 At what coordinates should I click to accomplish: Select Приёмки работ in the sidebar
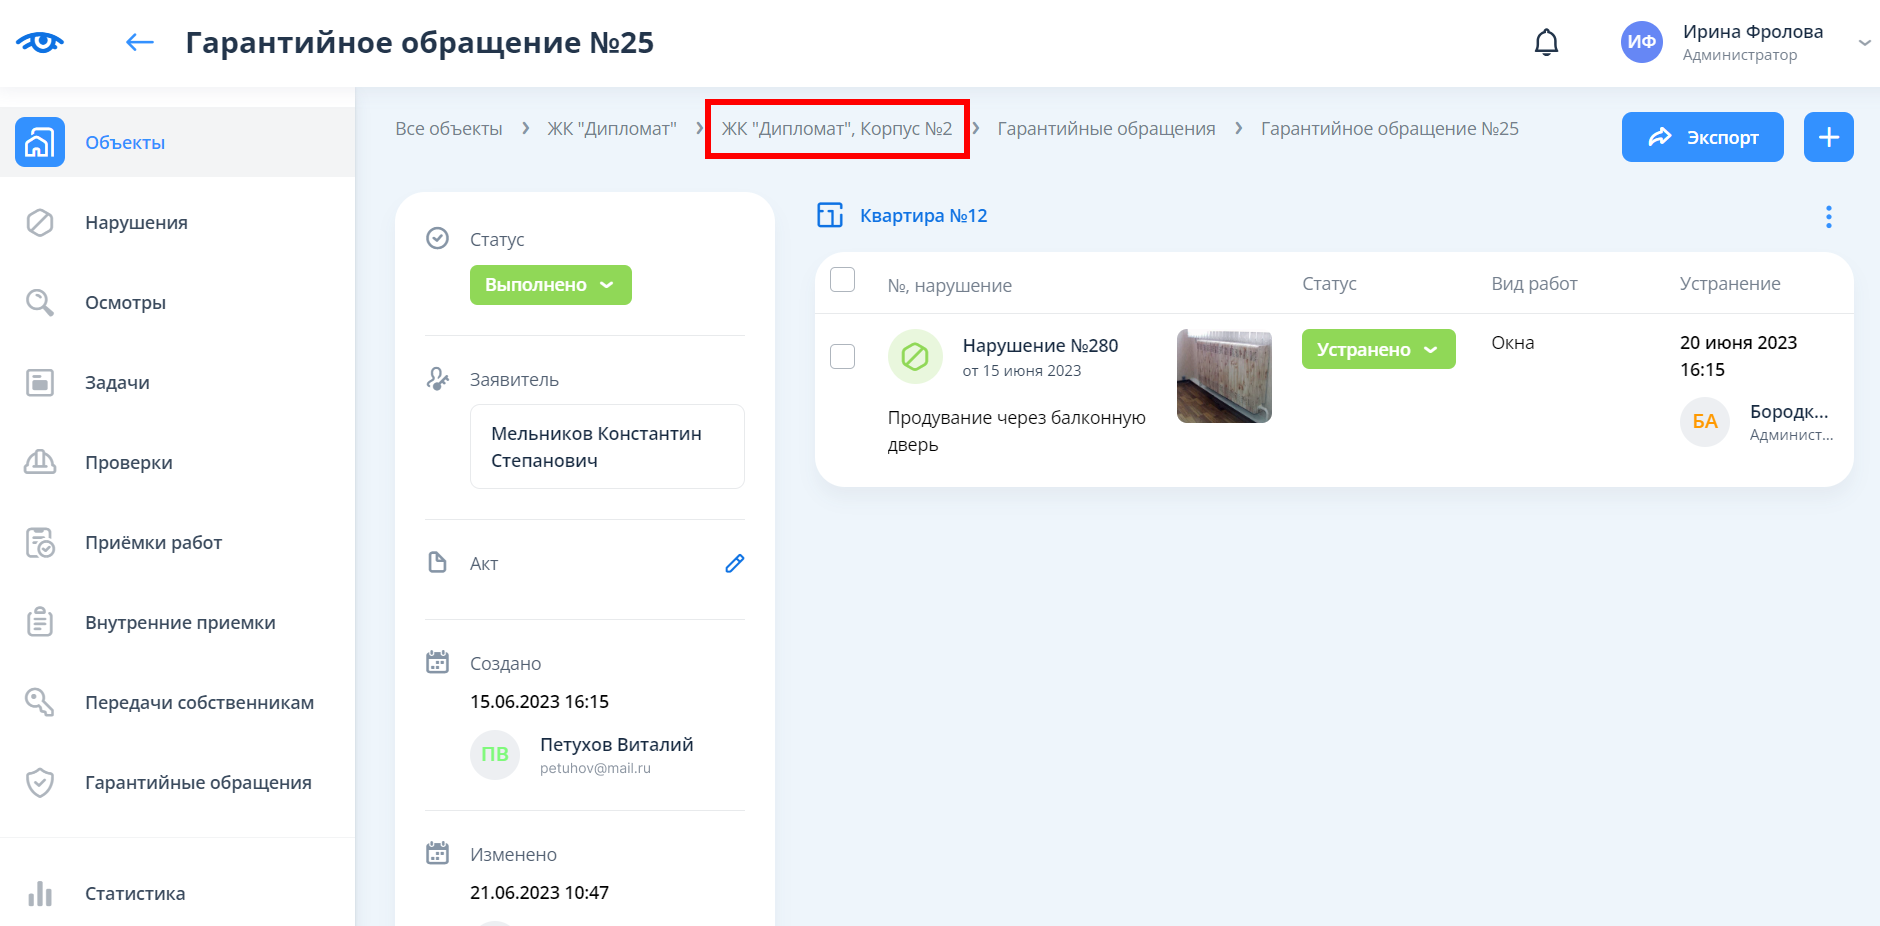pyautogui.click(x=153, y=542)
